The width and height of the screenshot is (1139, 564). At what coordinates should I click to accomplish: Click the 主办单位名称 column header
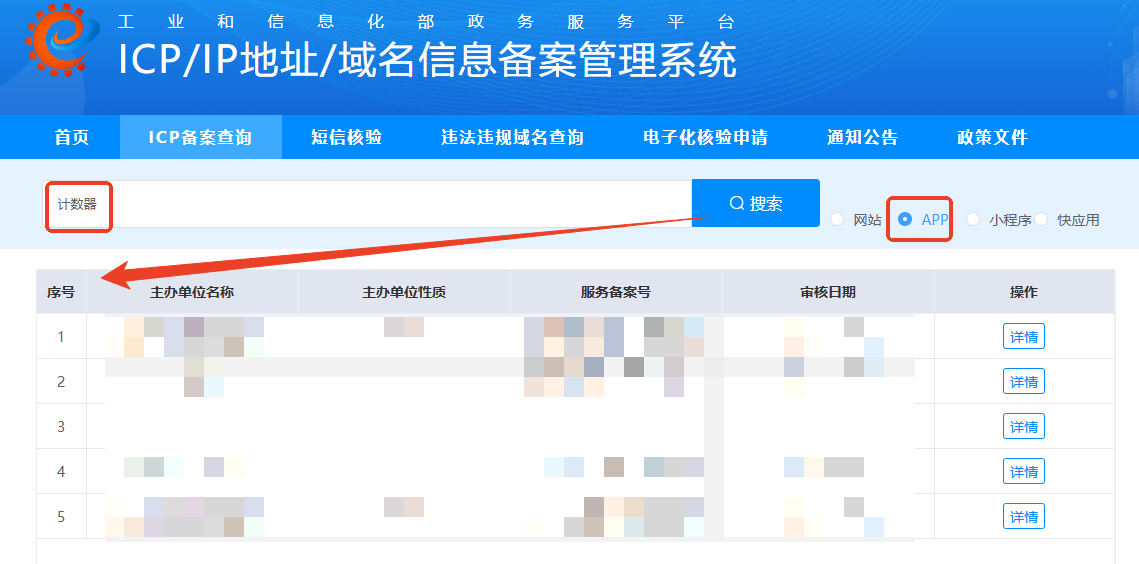point(192,292)
